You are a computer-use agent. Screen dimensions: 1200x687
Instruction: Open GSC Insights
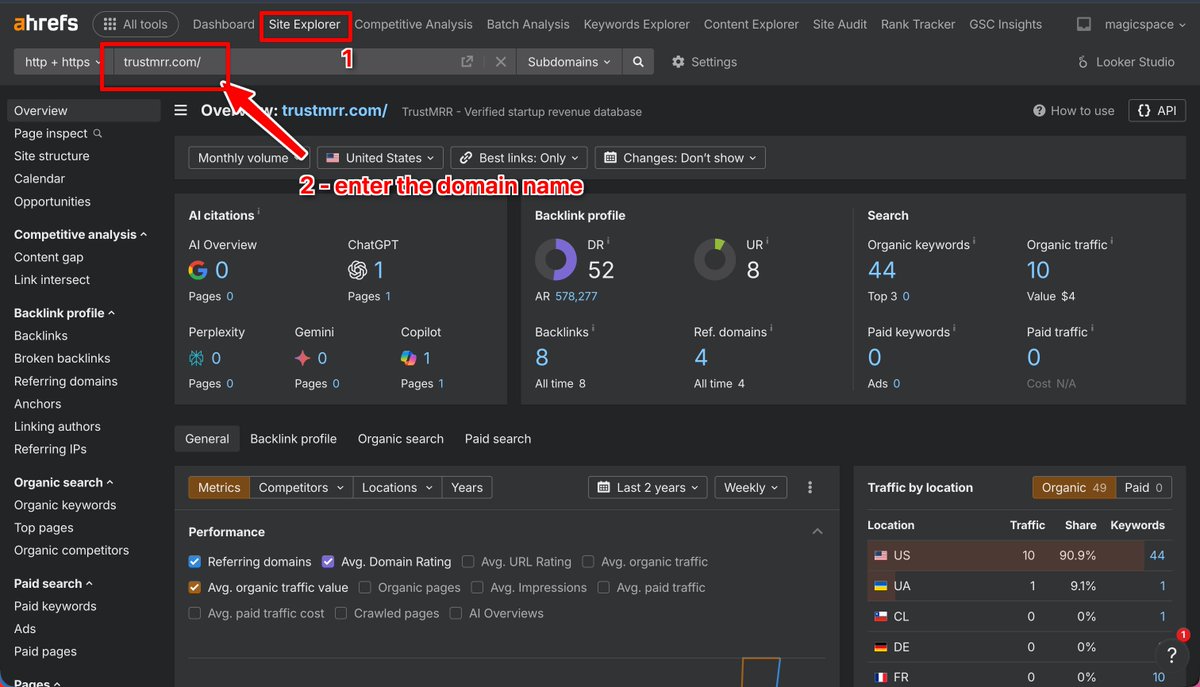tap(1005, 24)
